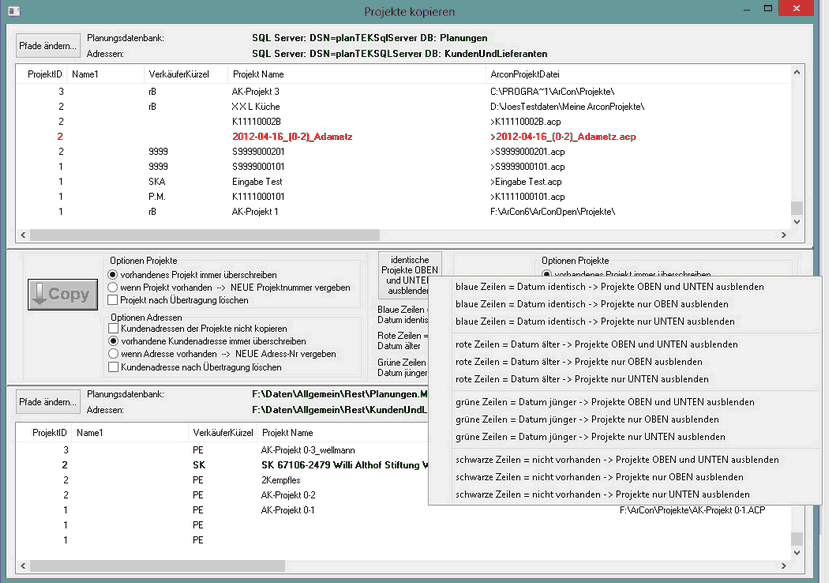Image resolution: width=829 pixels, height=583 pixels.
Task: Pick 'rote Zeilen' Projekte nur OBEN ausblenden
Action: pyautogui.click(x=578, y=361)
